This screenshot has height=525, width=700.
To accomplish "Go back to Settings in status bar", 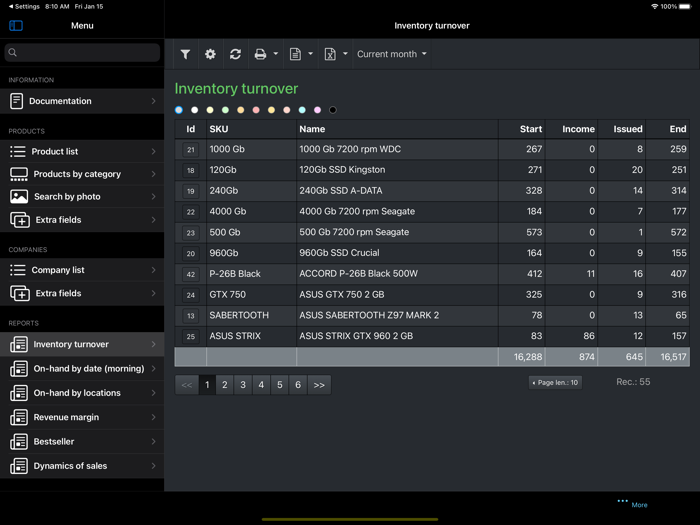I will (24, 6).
